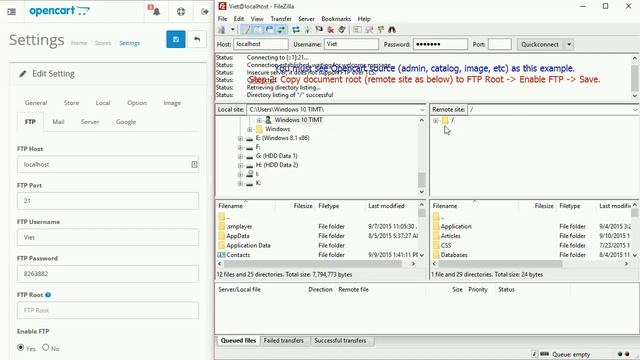This screenshot has height=360, width=640.
Task: Reconnect to the last server icon
Action: 342,30
